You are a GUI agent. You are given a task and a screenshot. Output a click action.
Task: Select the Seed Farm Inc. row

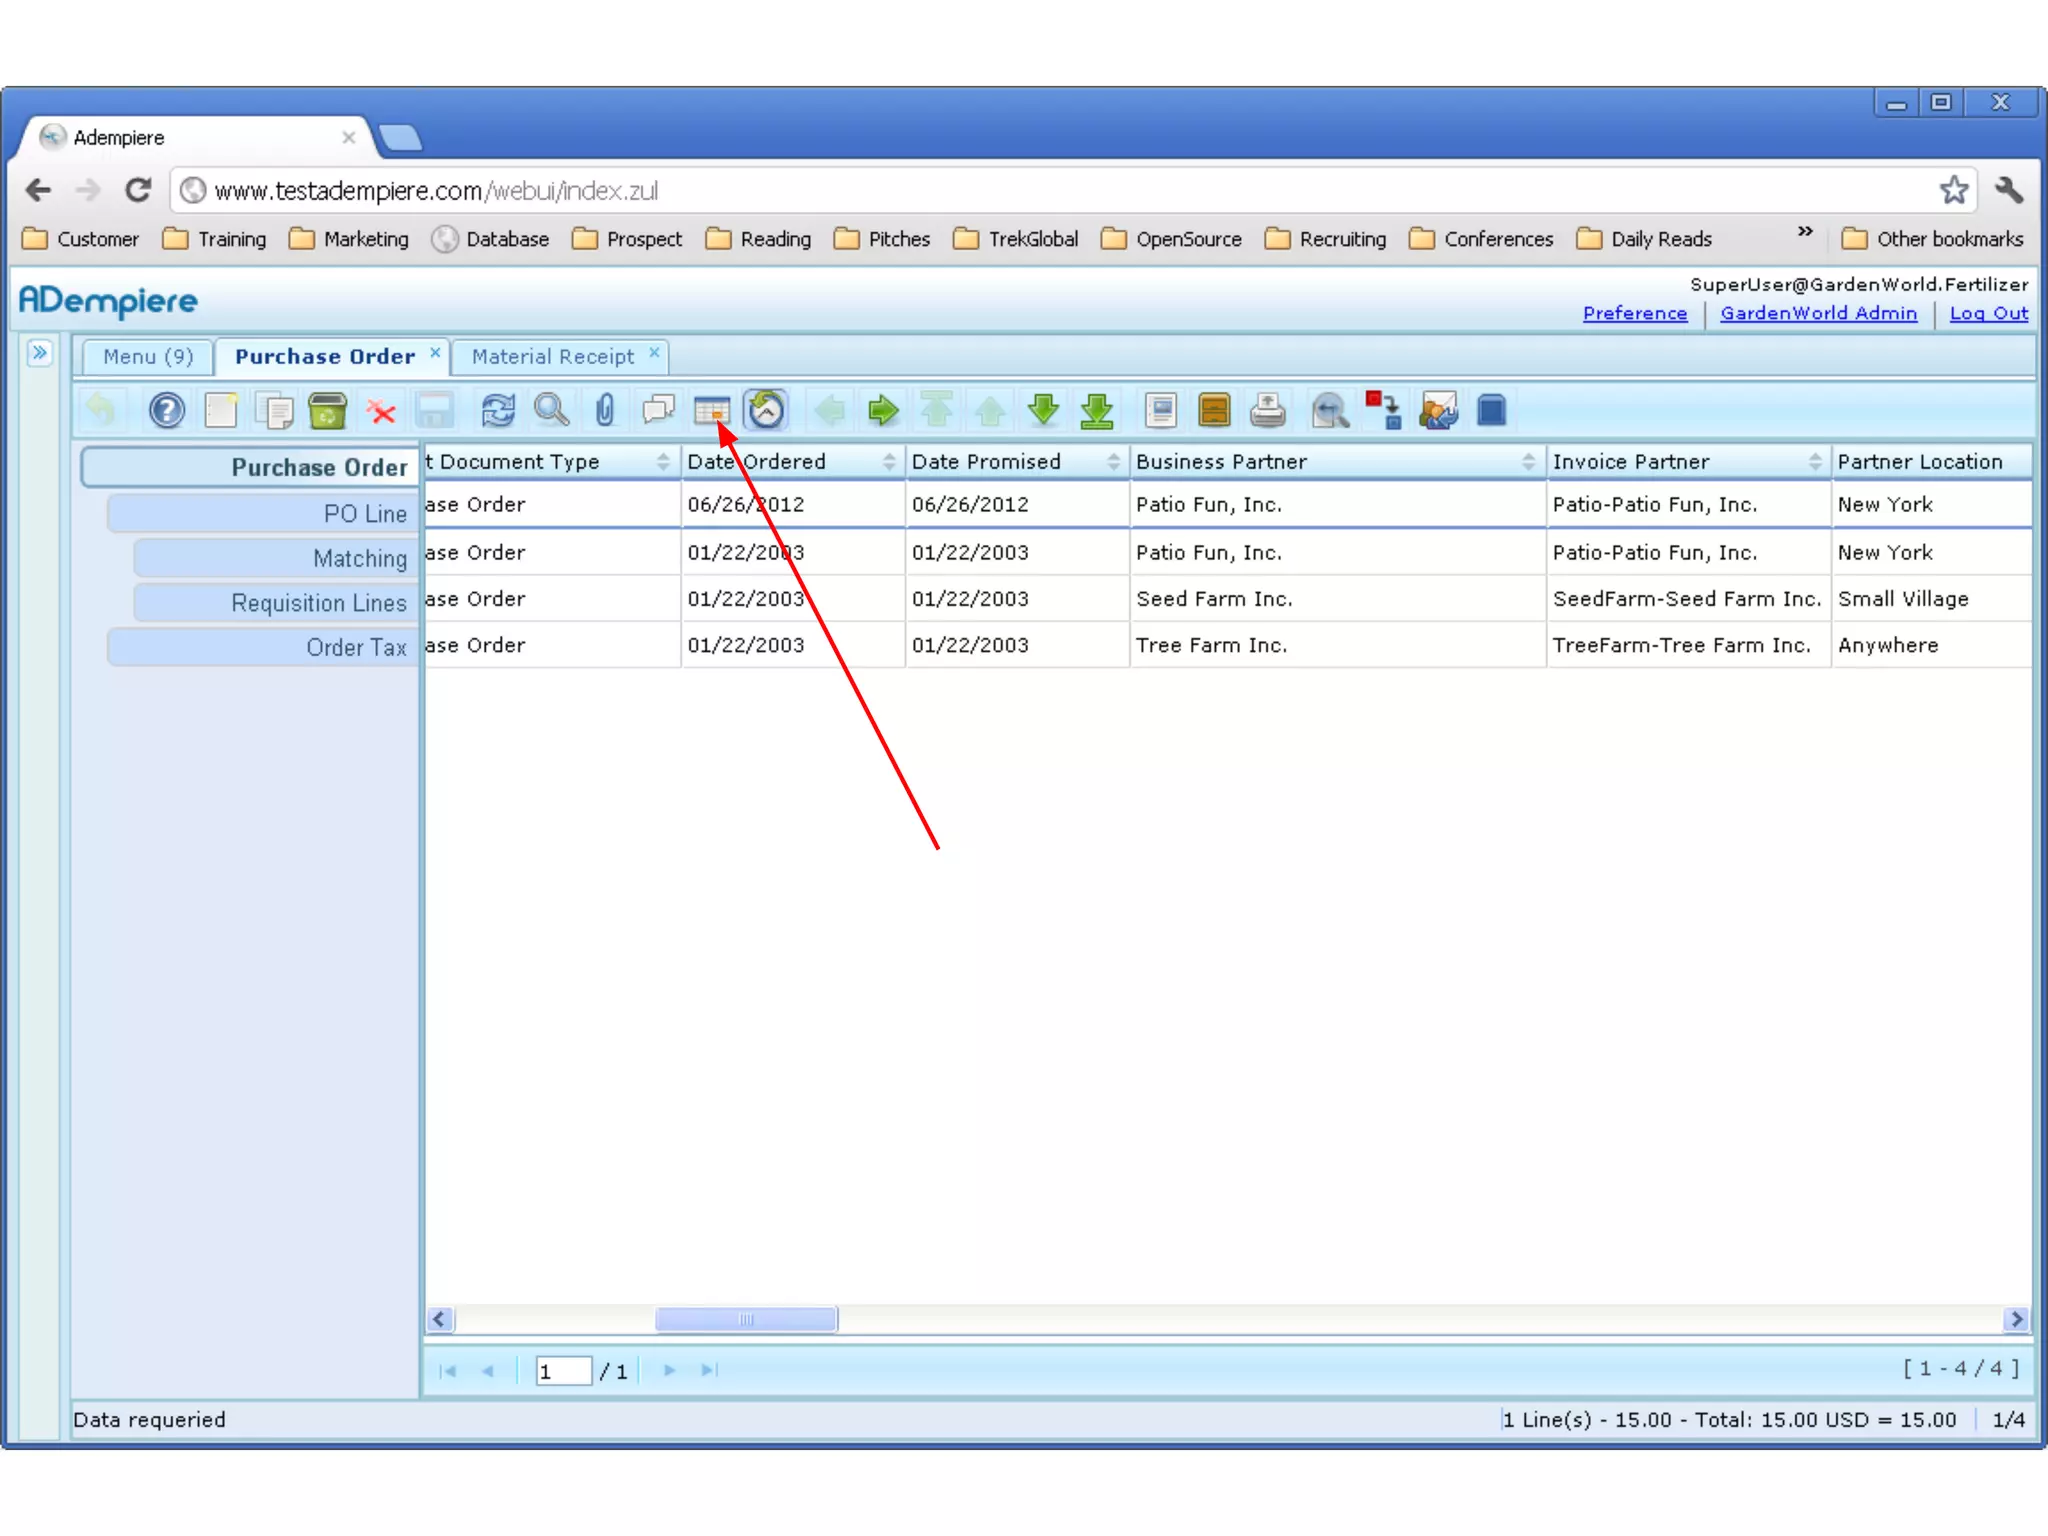pos(1228,599)
